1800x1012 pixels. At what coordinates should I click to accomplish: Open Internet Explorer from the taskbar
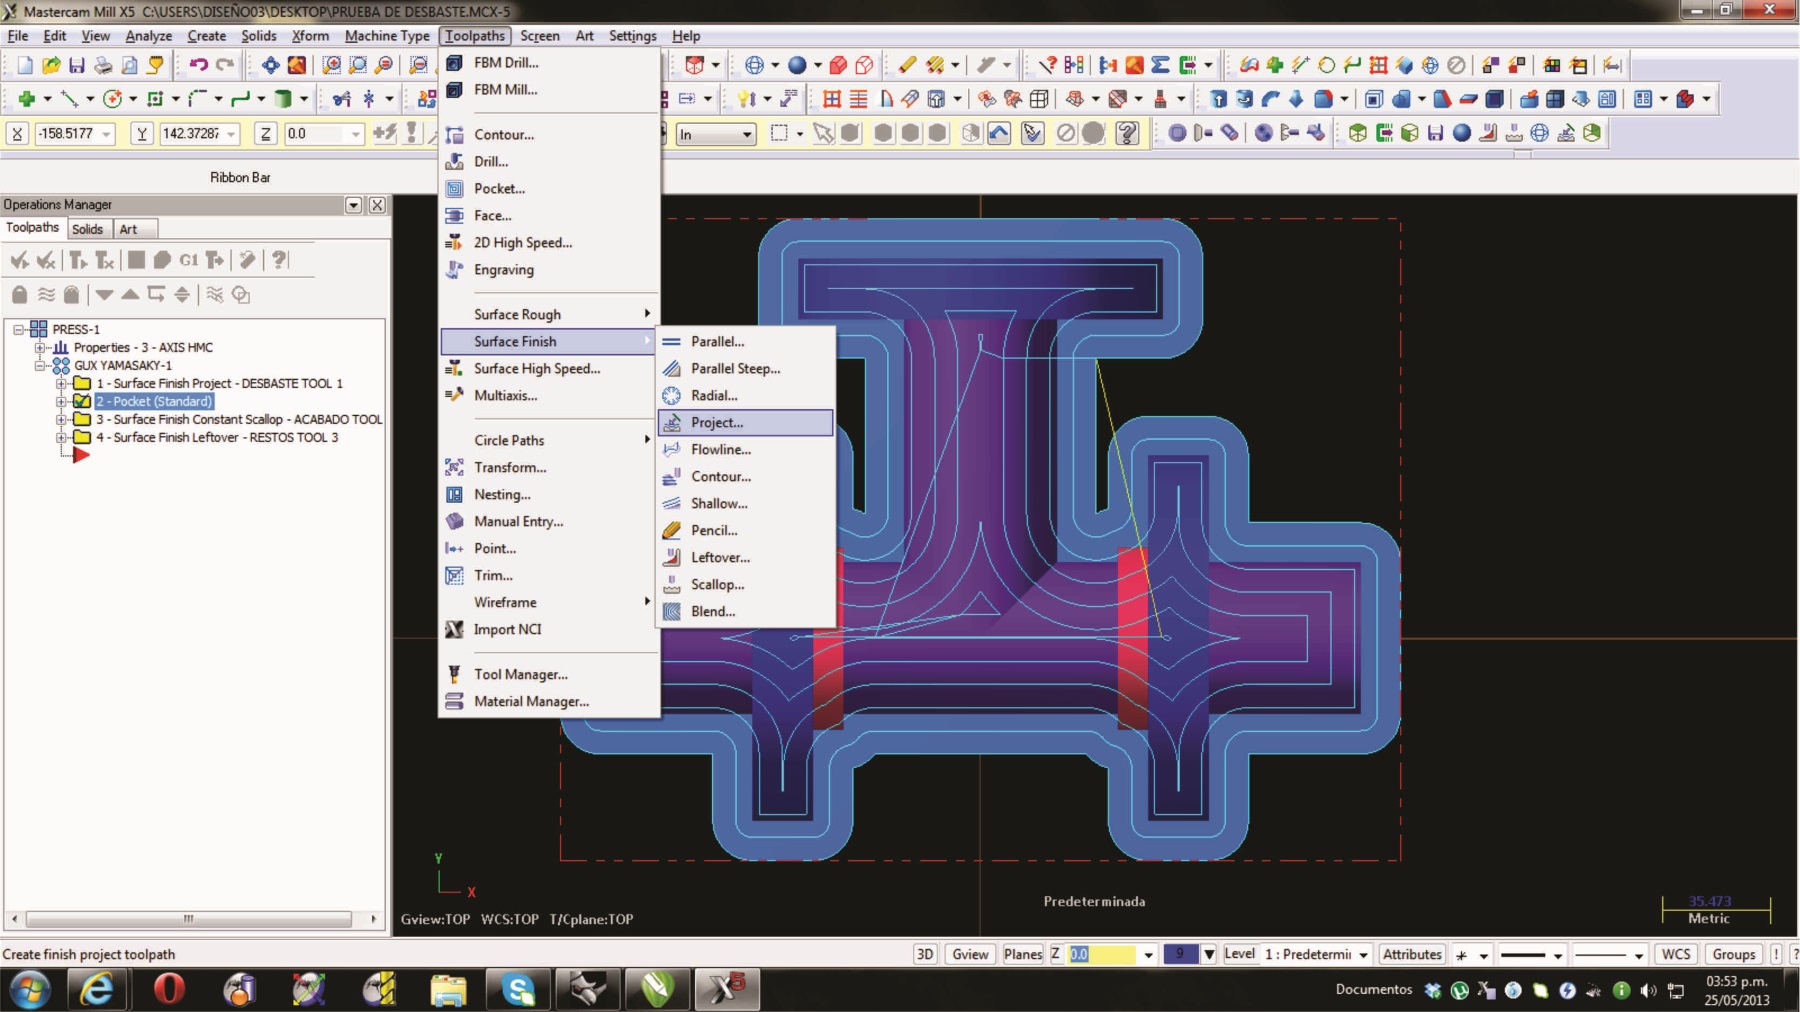97,990
